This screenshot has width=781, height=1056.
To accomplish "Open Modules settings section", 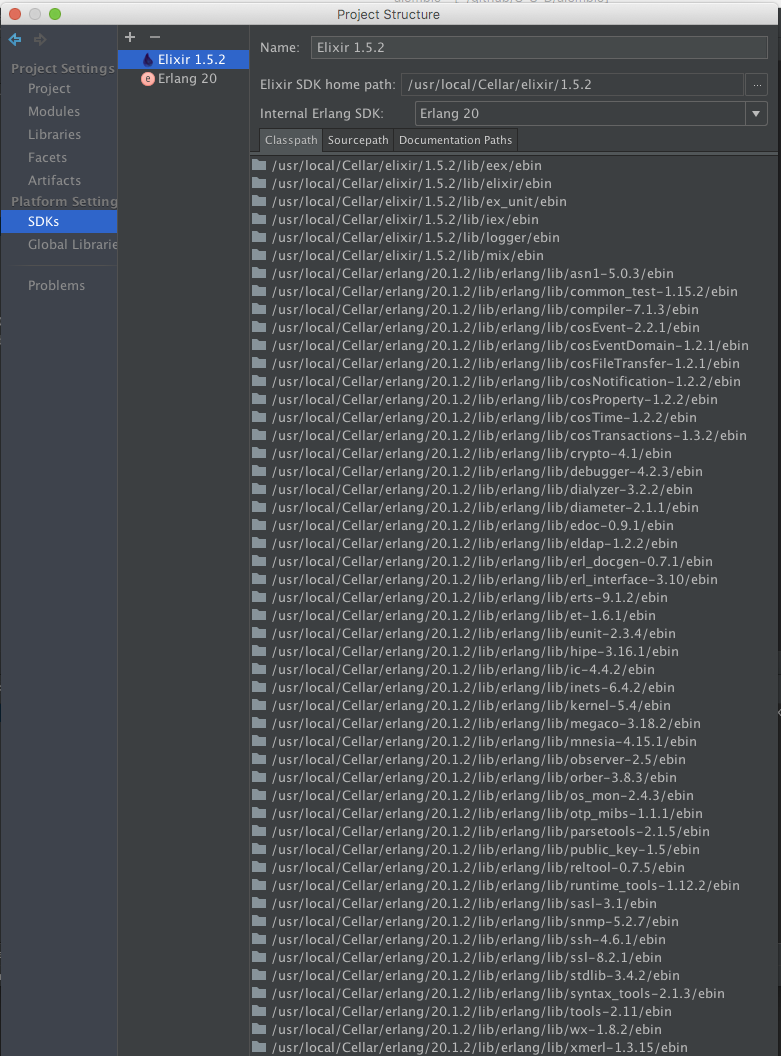I will coord(54,112).
